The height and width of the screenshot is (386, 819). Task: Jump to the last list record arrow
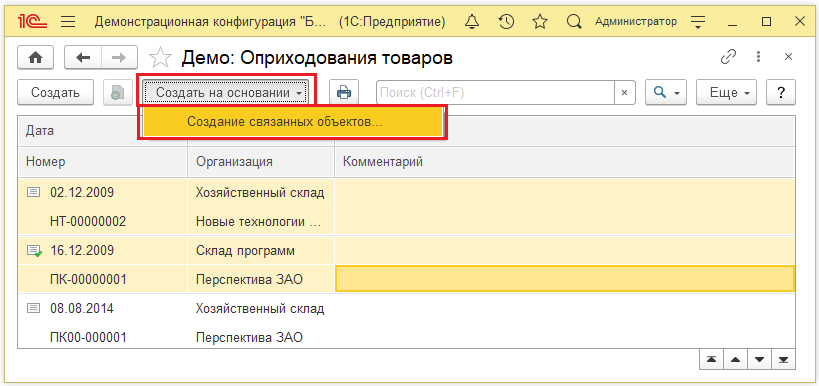[783, 359]
